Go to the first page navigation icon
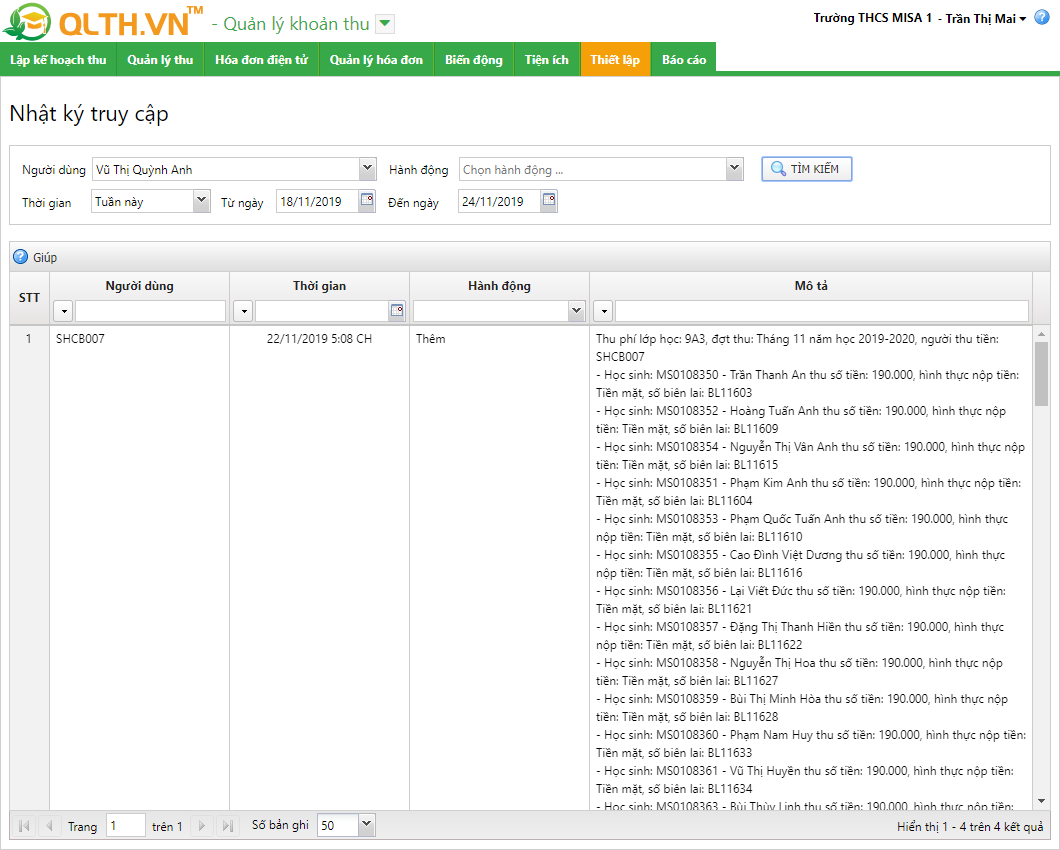The height and width of the screenshot is (850, 1060). tap(24, 826)
